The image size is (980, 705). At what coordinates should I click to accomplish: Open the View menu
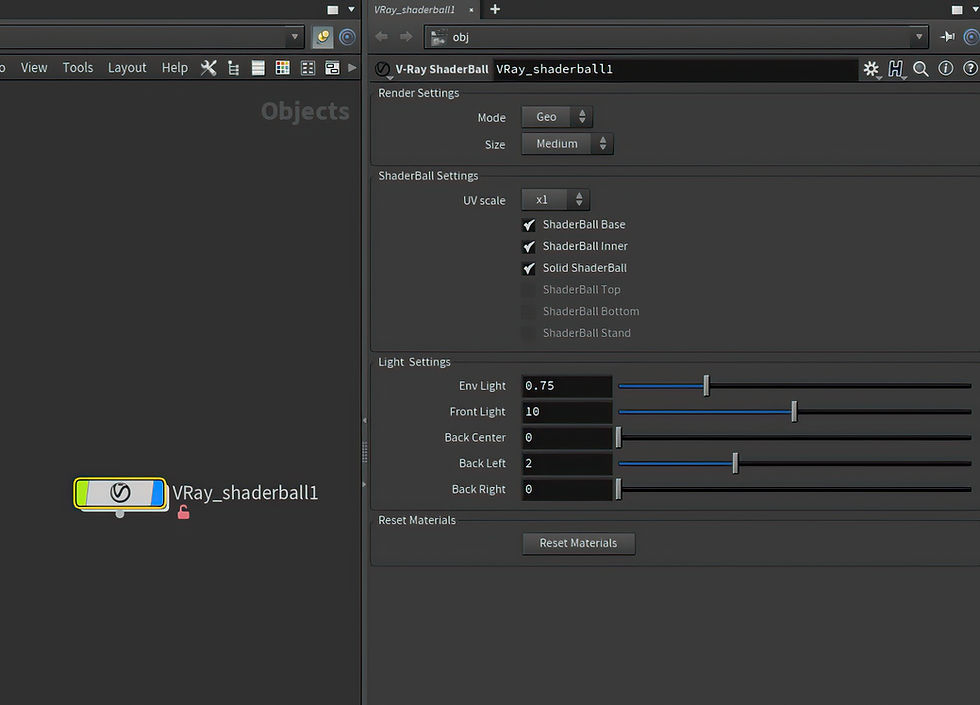(x=33, y=67)
